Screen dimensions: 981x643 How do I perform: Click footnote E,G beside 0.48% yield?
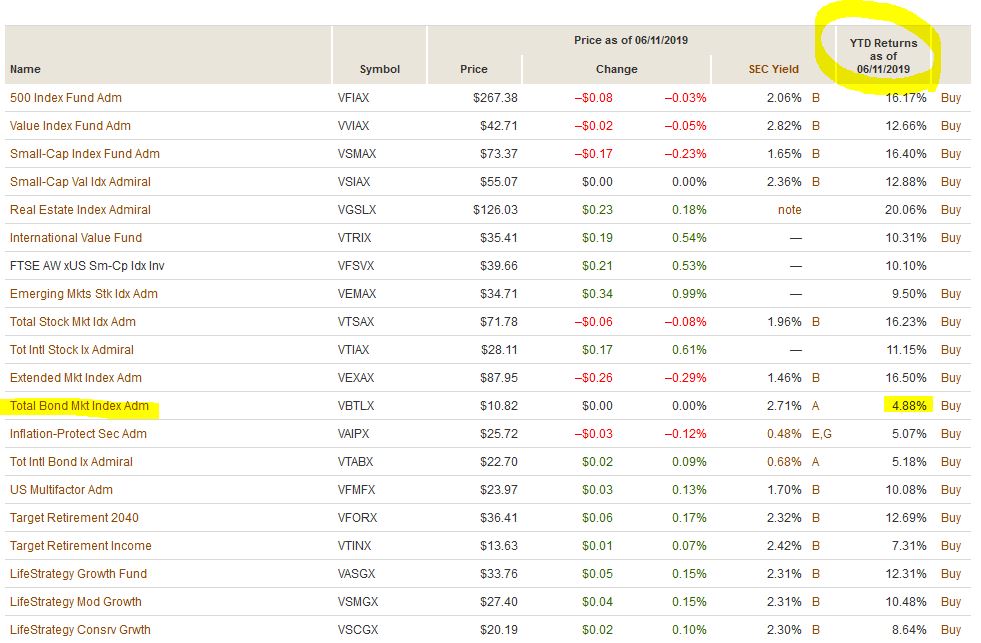coord(821,434)
